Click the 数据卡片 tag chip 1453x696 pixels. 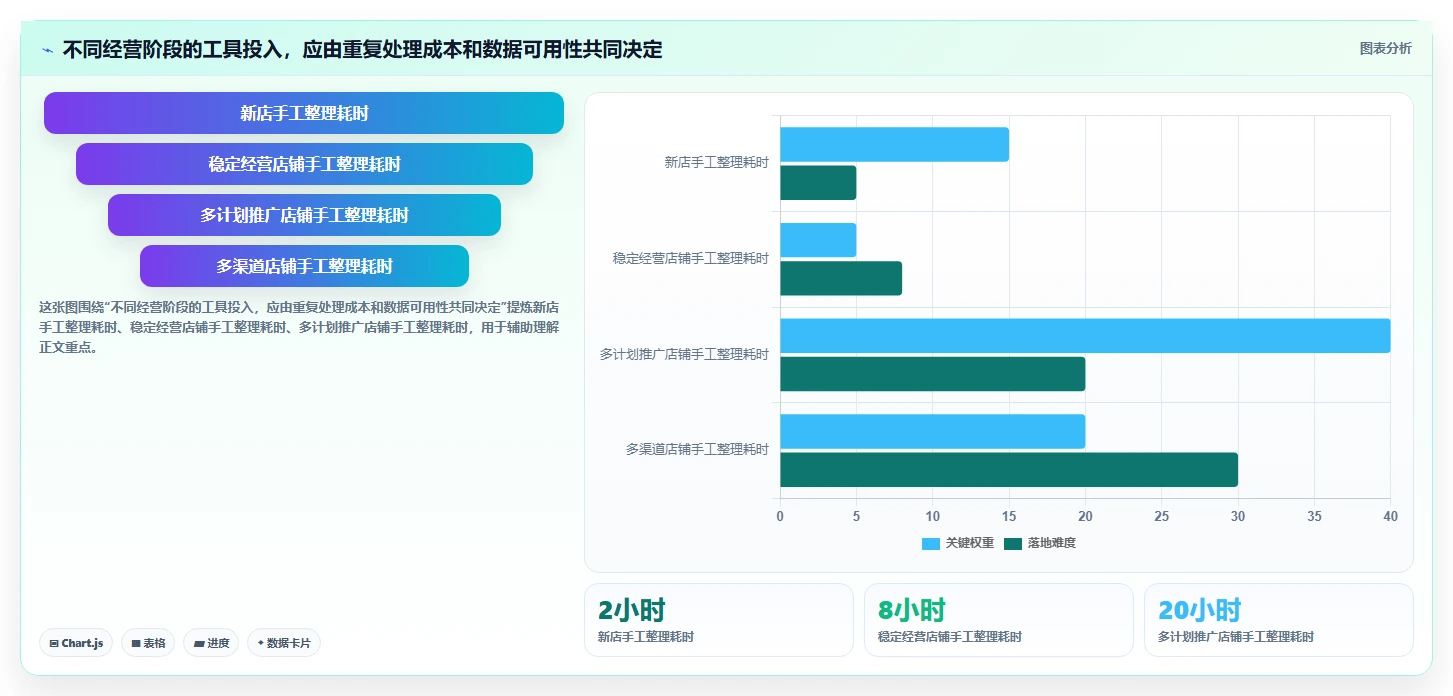284,643
